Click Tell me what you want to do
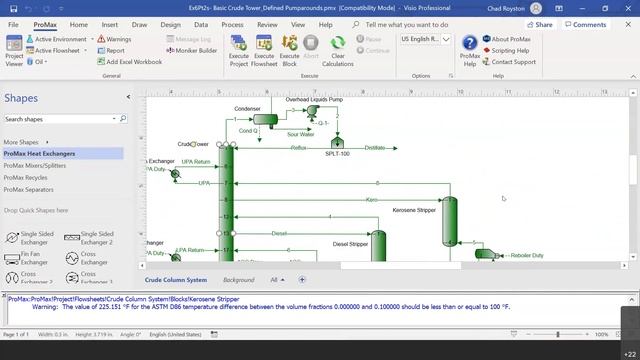 [x=407, y=25]
